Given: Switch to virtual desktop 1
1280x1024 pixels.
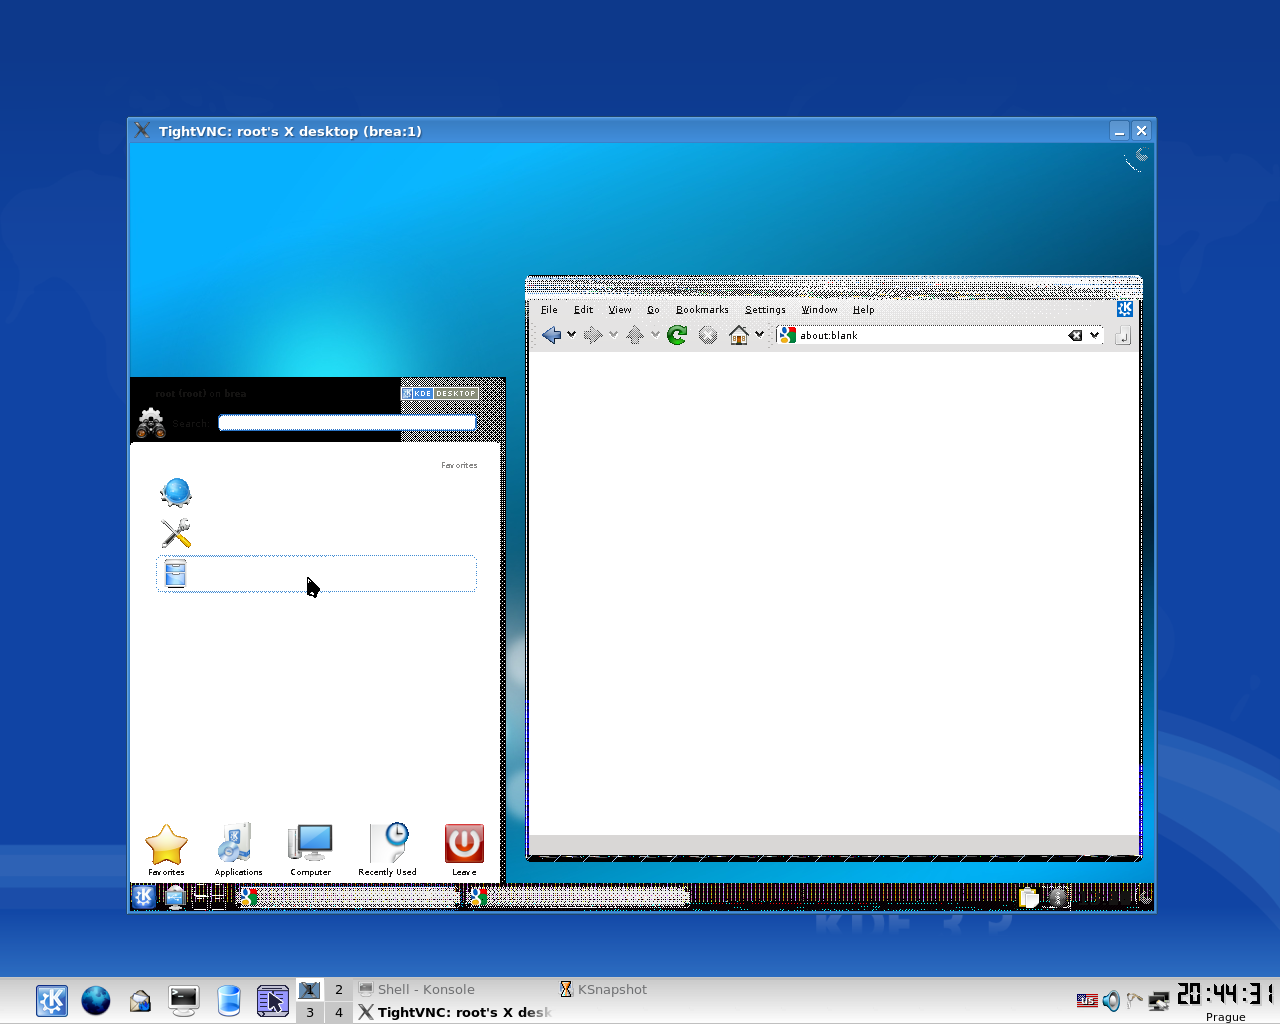Looking at the screenshot, I should pyautogui.click(x=310, y=989).
